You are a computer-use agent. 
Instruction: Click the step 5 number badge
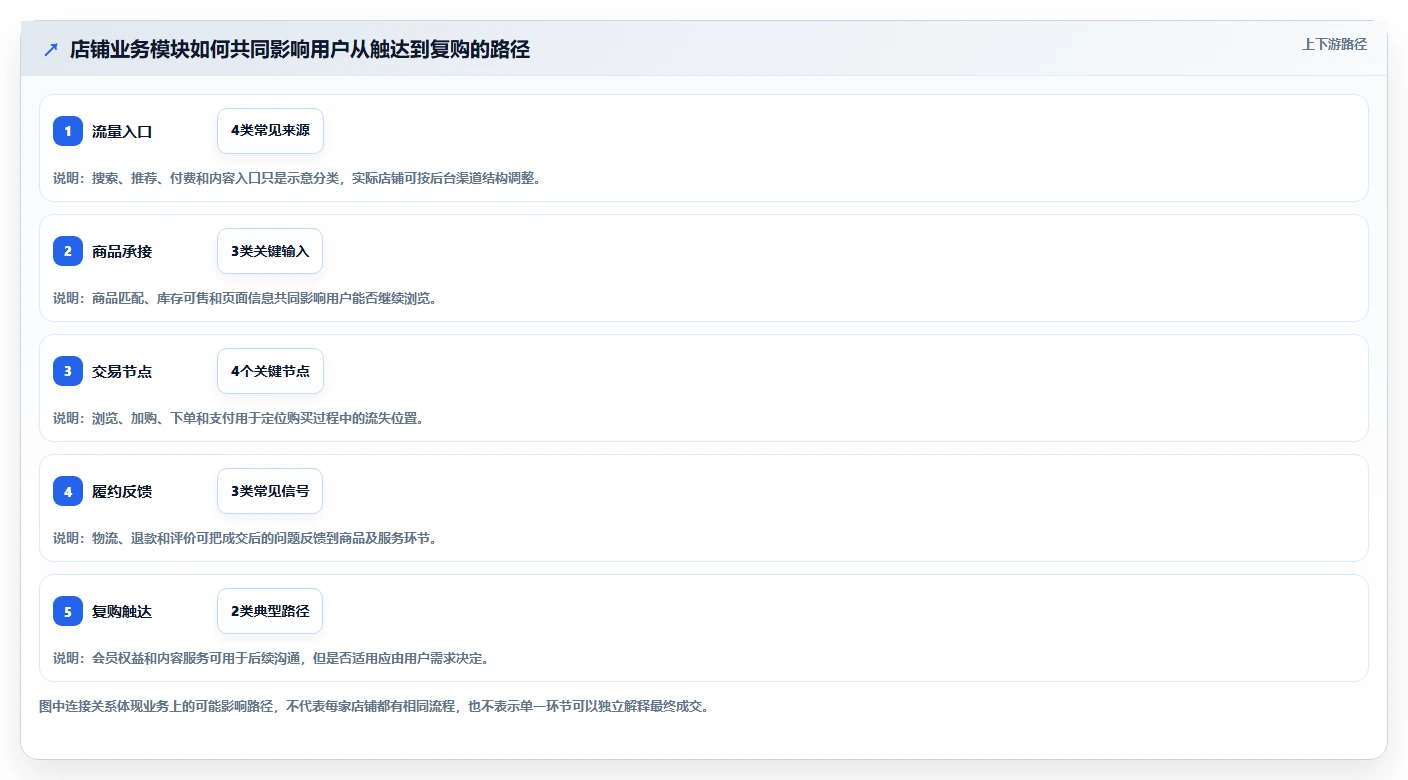[x=68, y=611]
